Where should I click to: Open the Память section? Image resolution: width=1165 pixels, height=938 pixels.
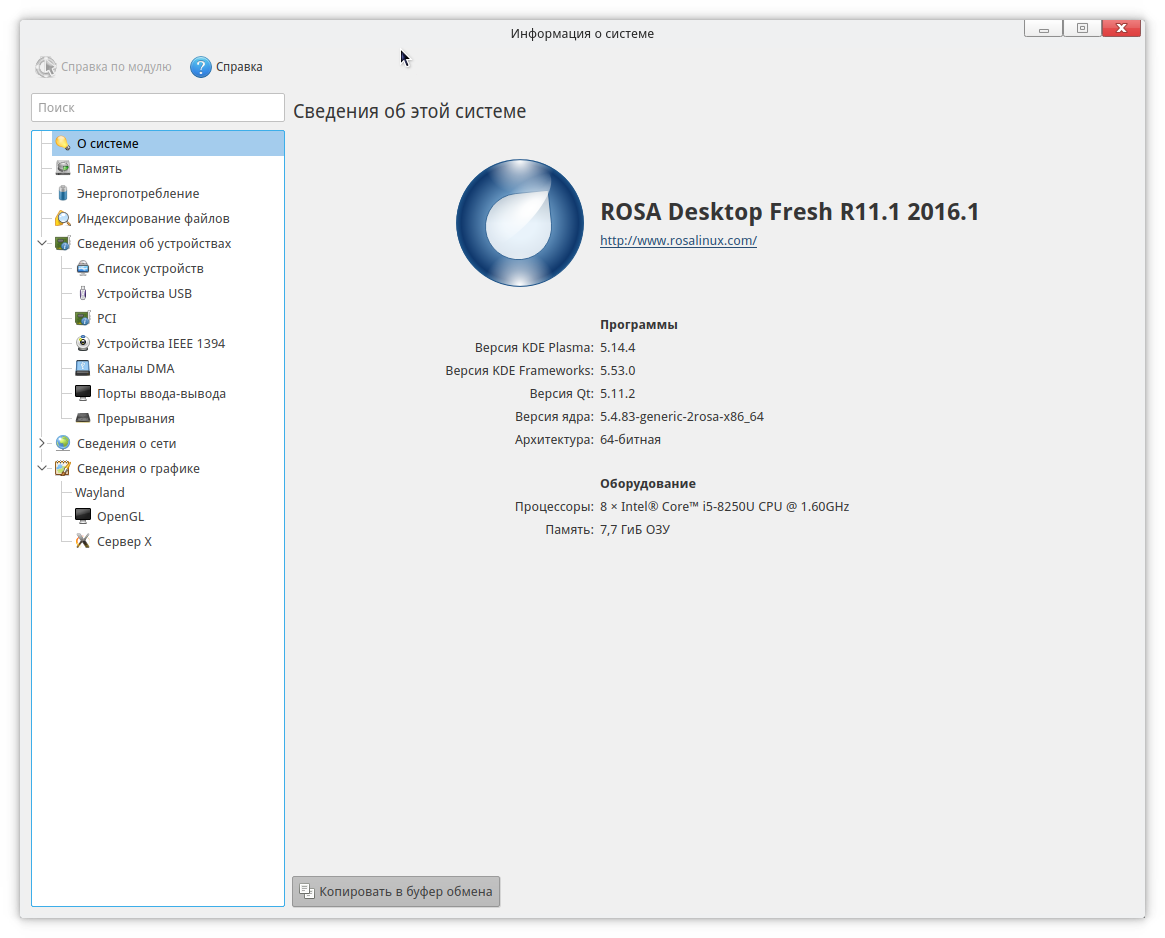[x=100, y=169]
